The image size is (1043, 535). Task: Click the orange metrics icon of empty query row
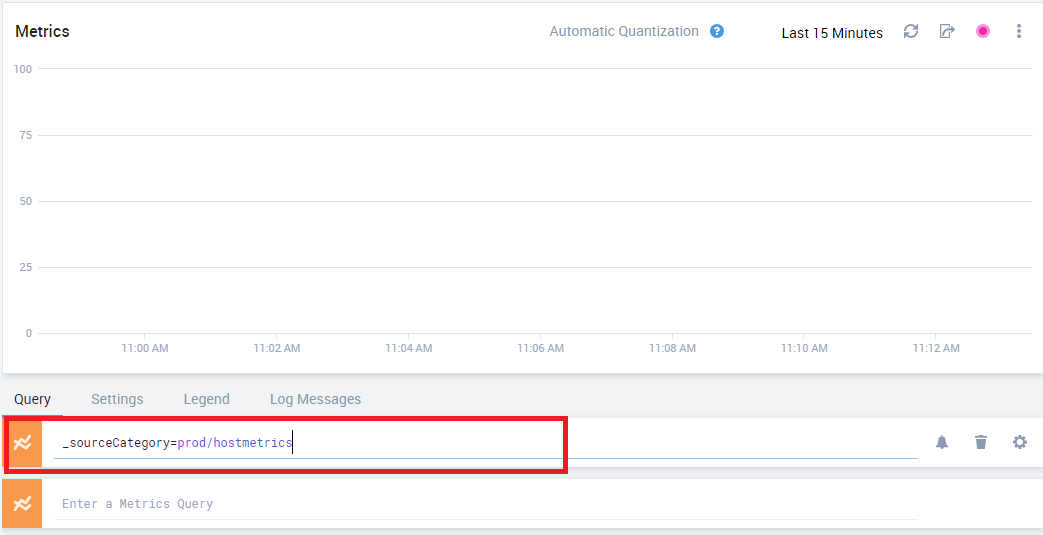[23, 504]
